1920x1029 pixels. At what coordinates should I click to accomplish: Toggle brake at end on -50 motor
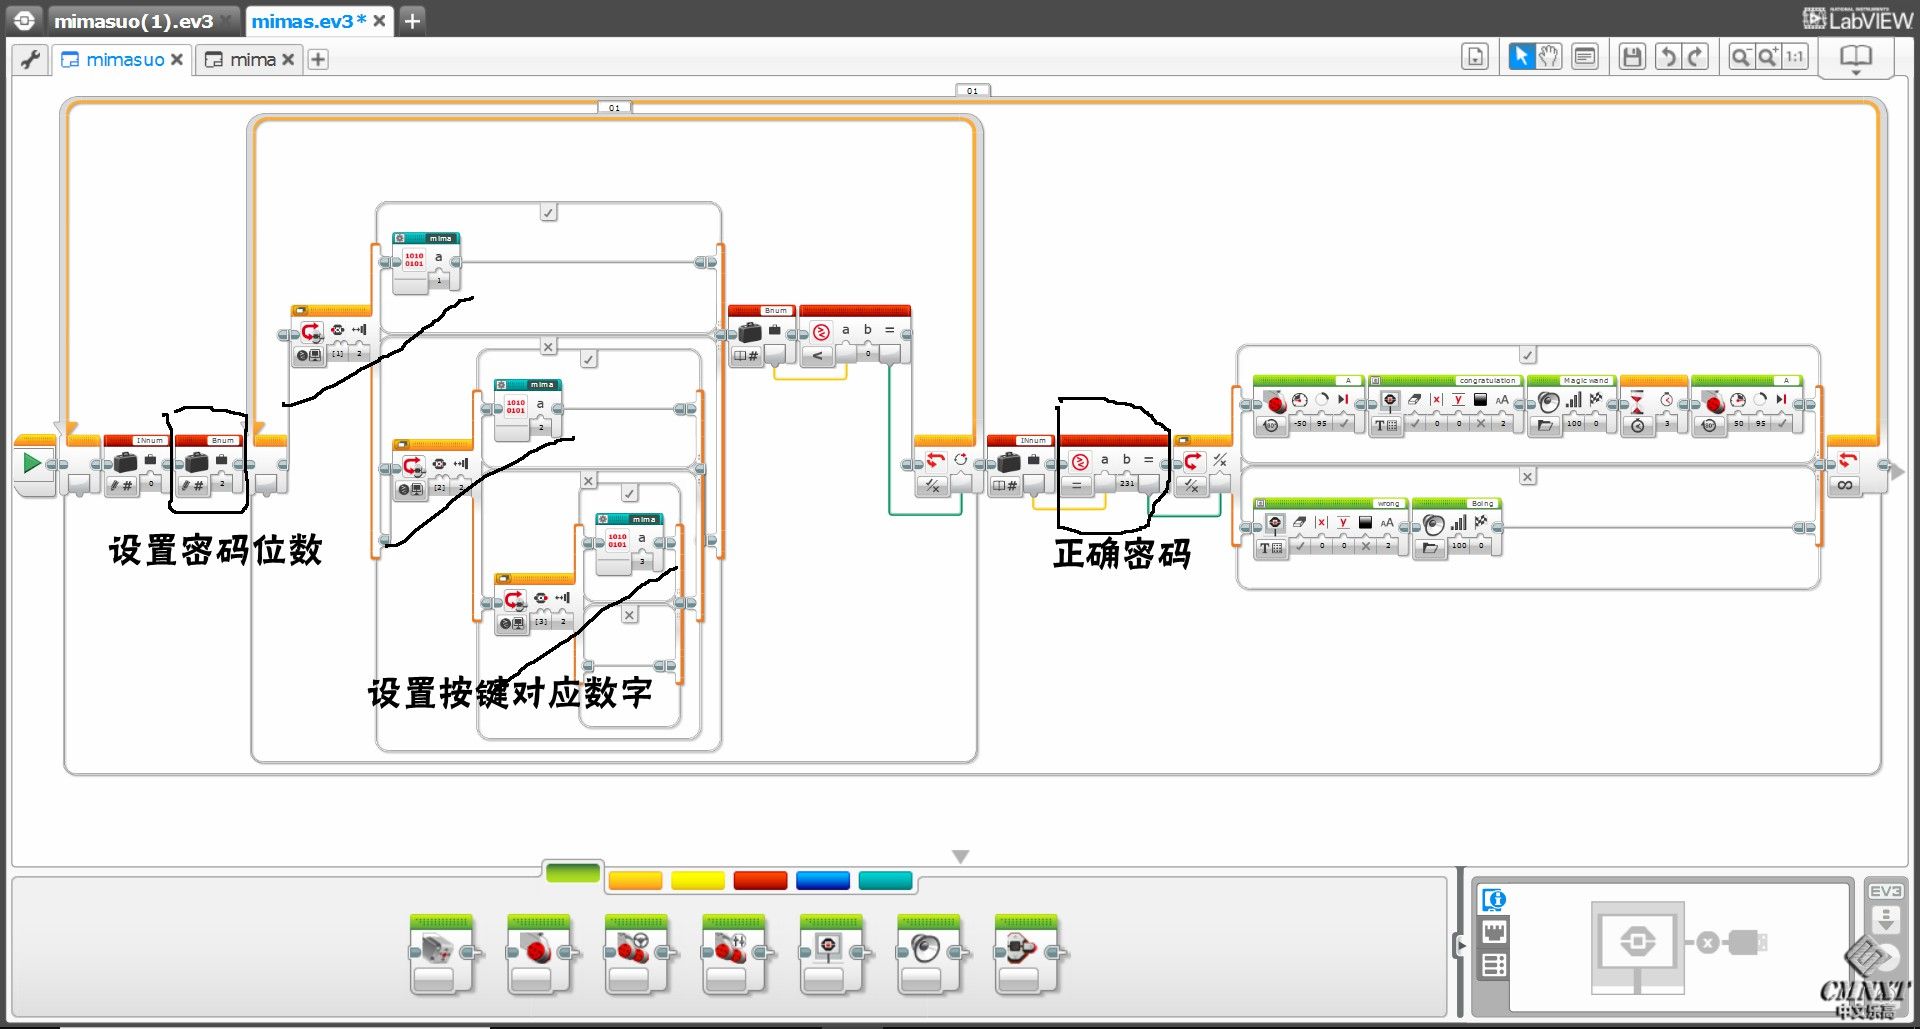tap(1343, 424)
